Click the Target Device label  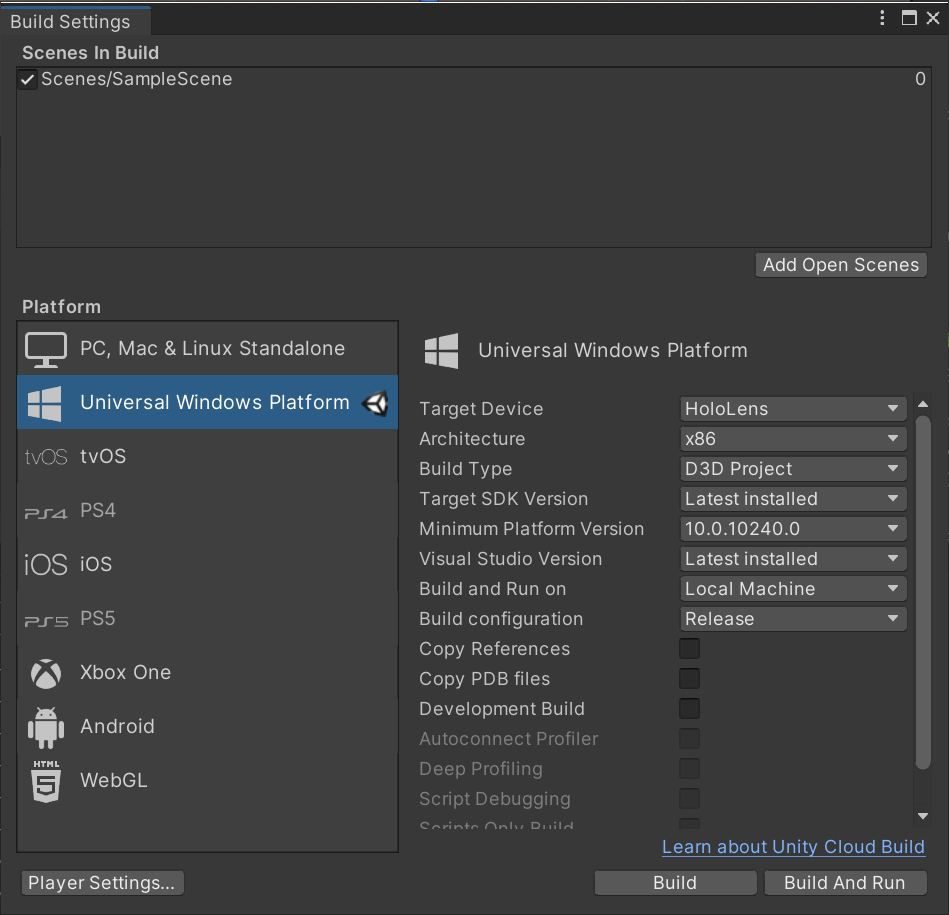(481, 409)
